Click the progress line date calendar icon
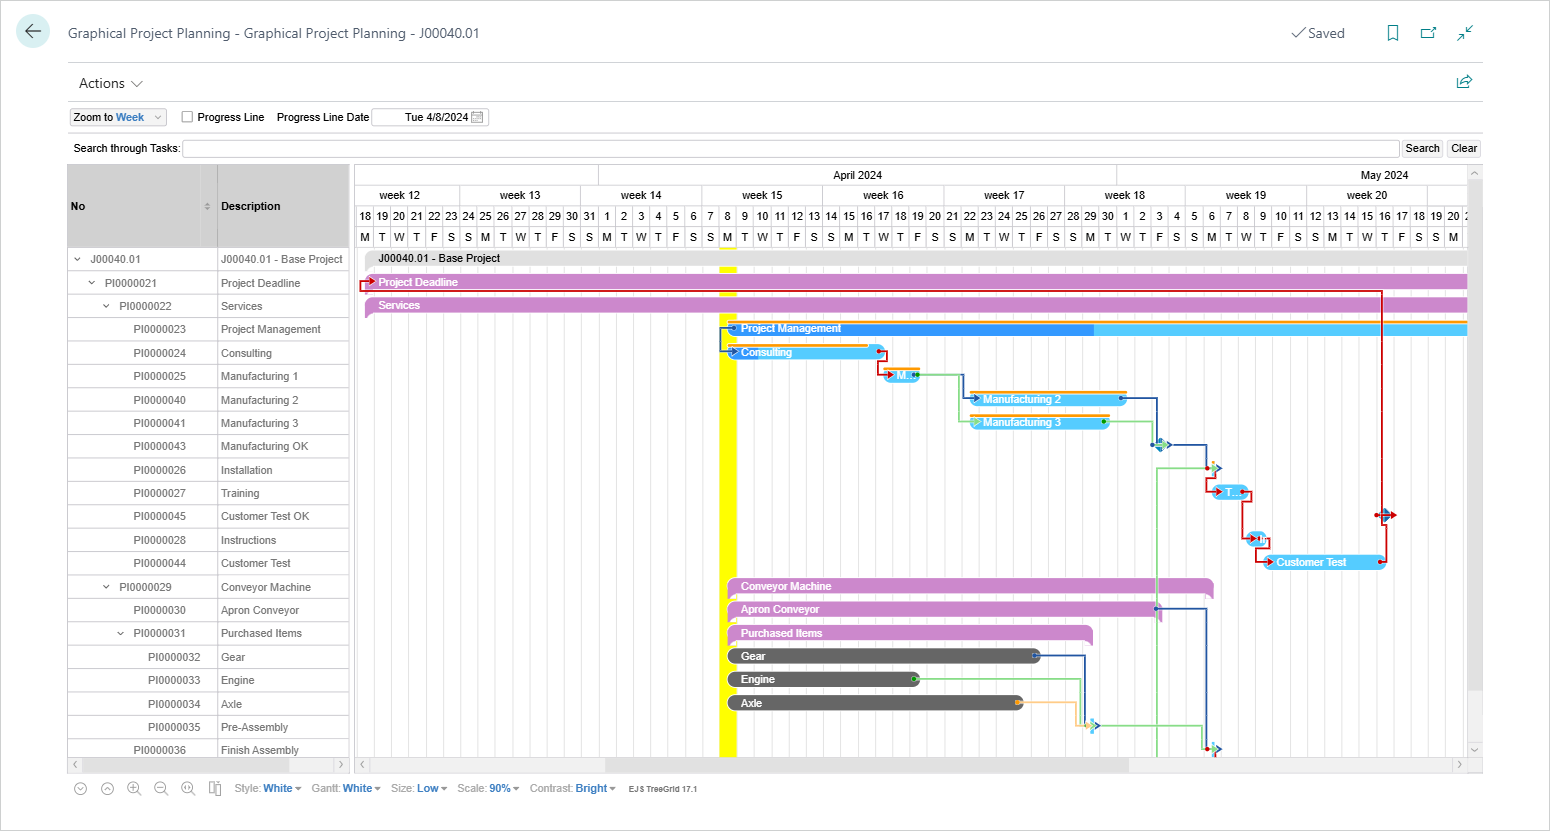Viewport: 1550px width, 831px height. pos(478,116)
